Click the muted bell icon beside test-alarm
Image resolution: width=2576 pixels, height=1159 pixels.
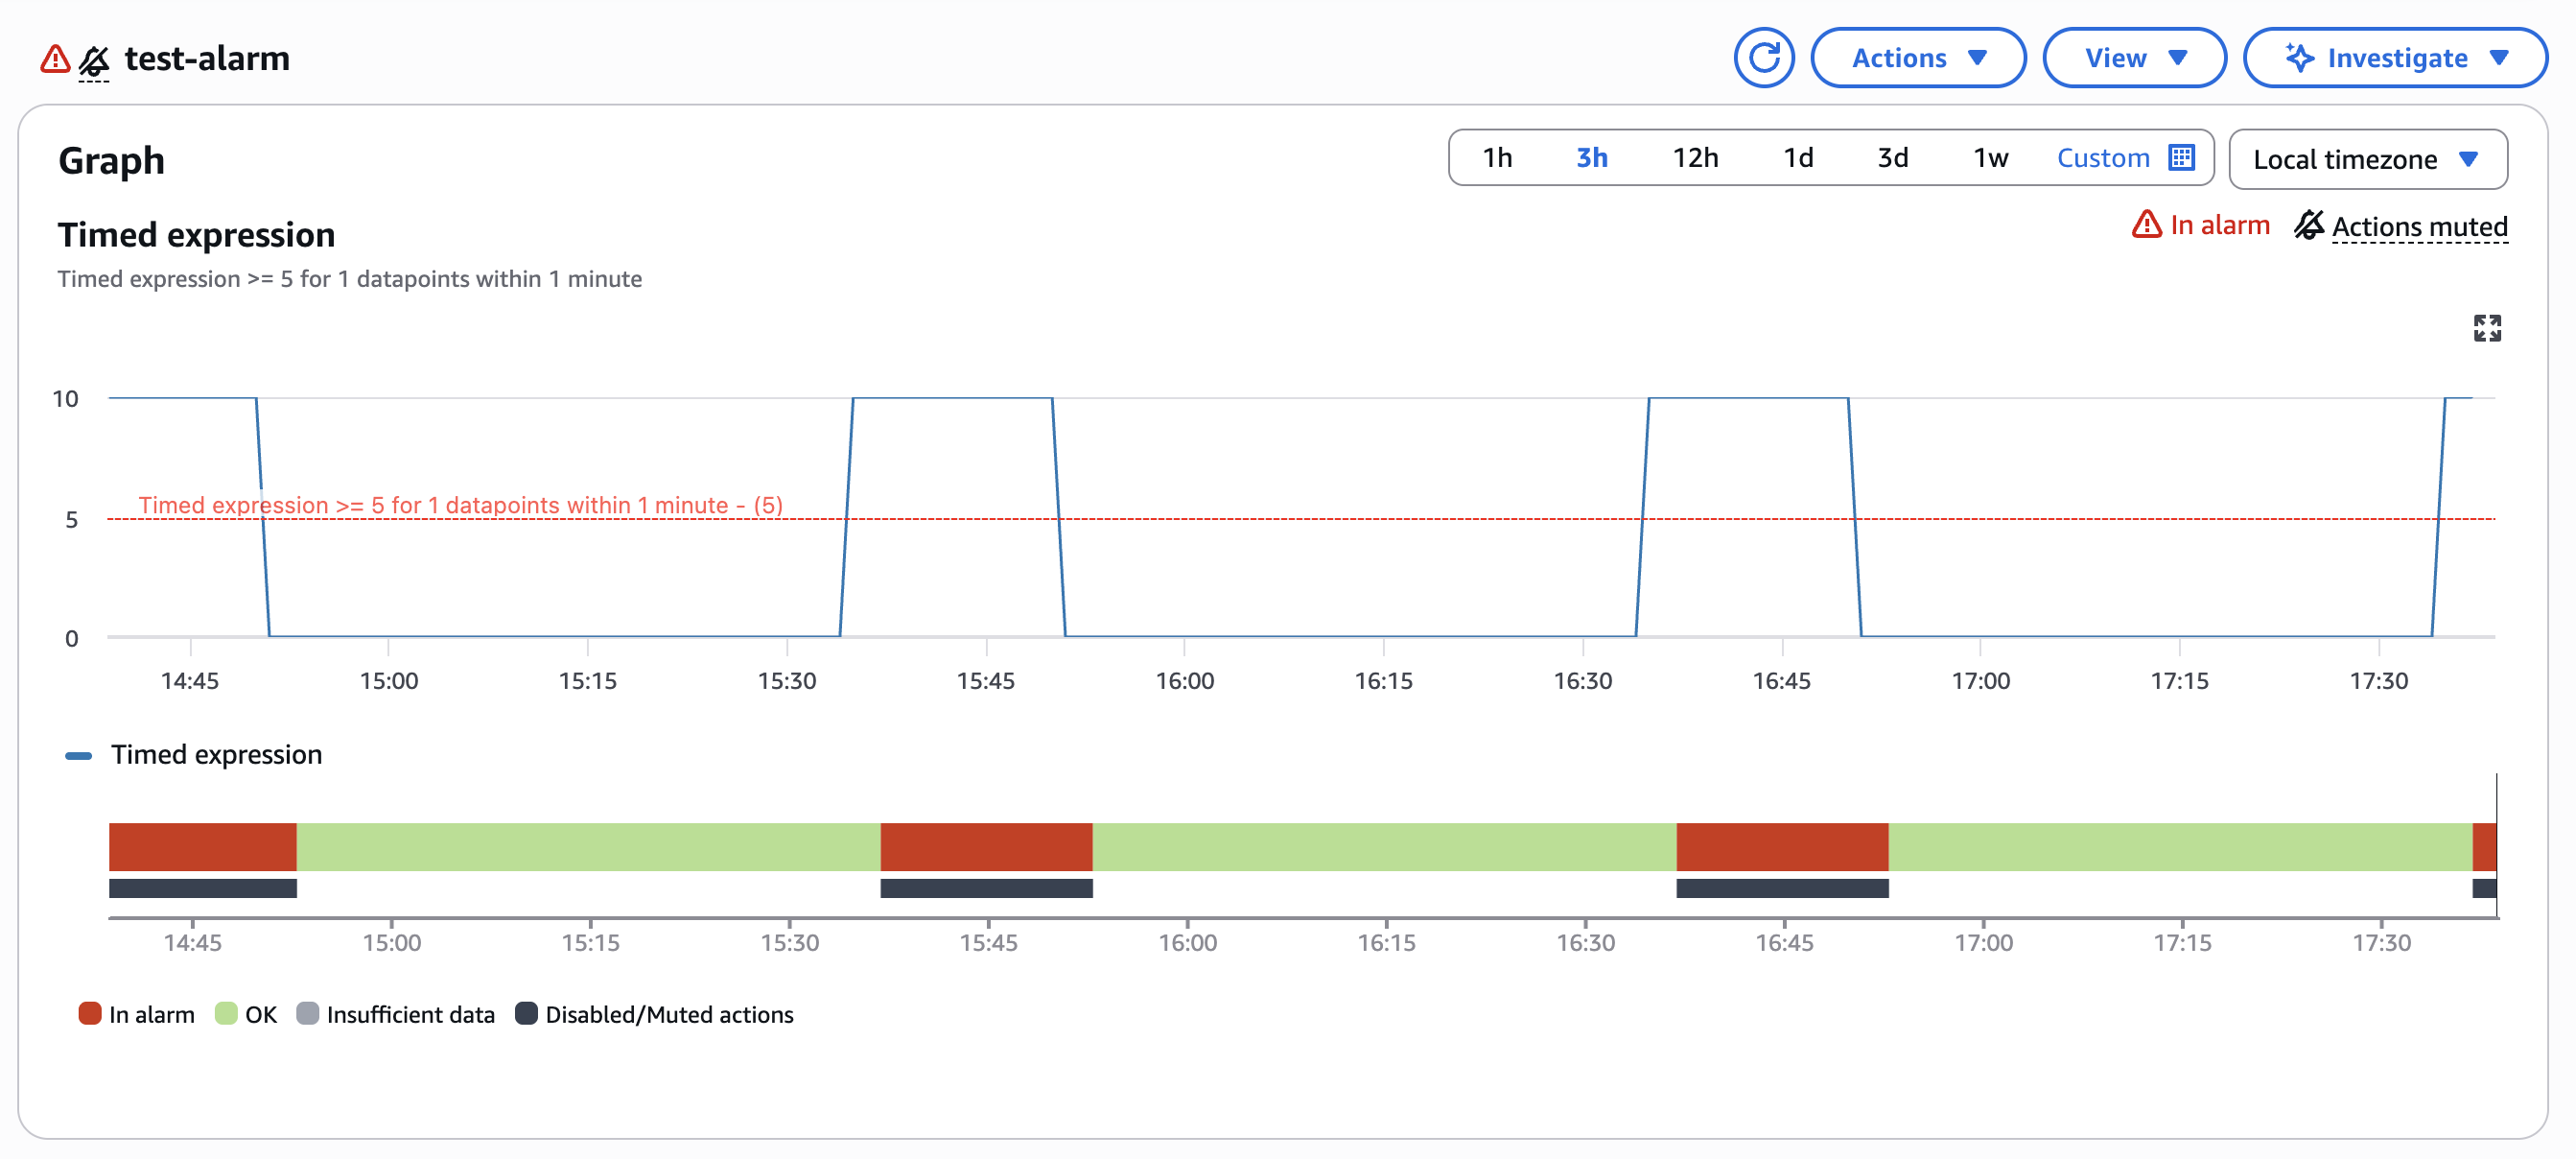tap(94, 60)
